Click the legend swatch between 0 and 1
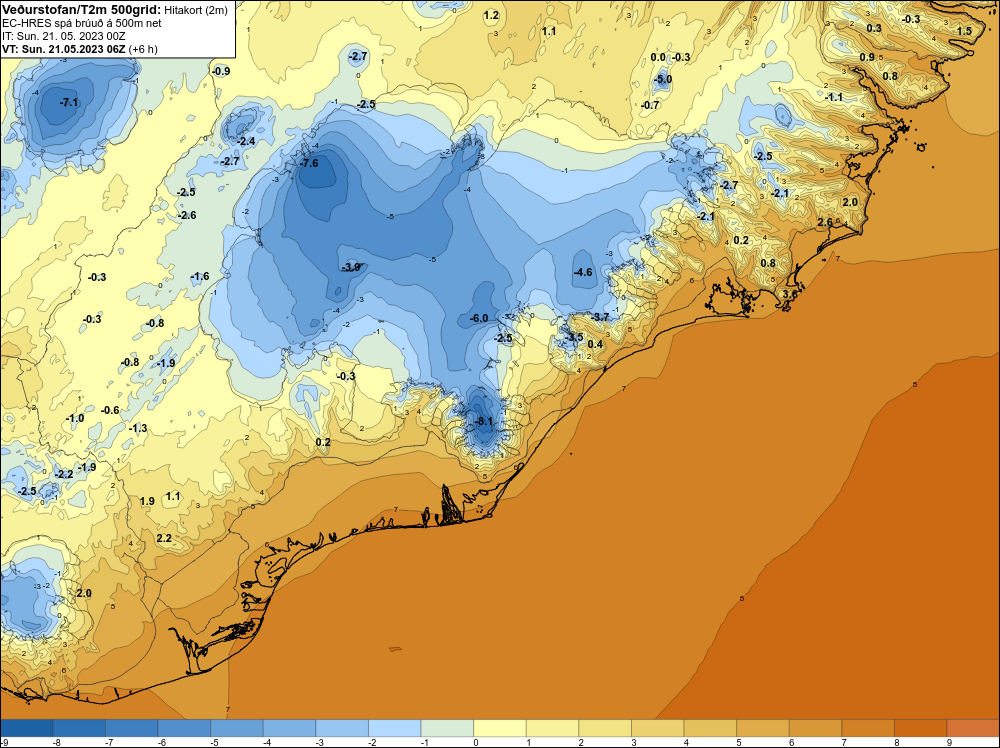 click(500, 728)
